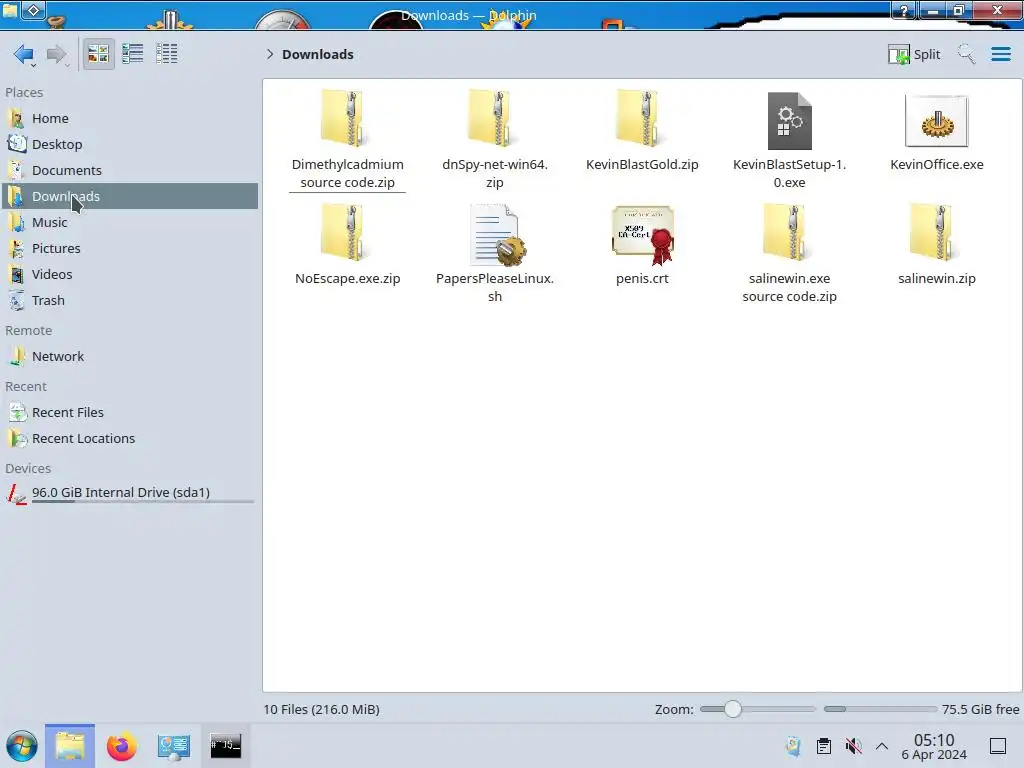Click the file manager taskbar icon

click(70, 746)
